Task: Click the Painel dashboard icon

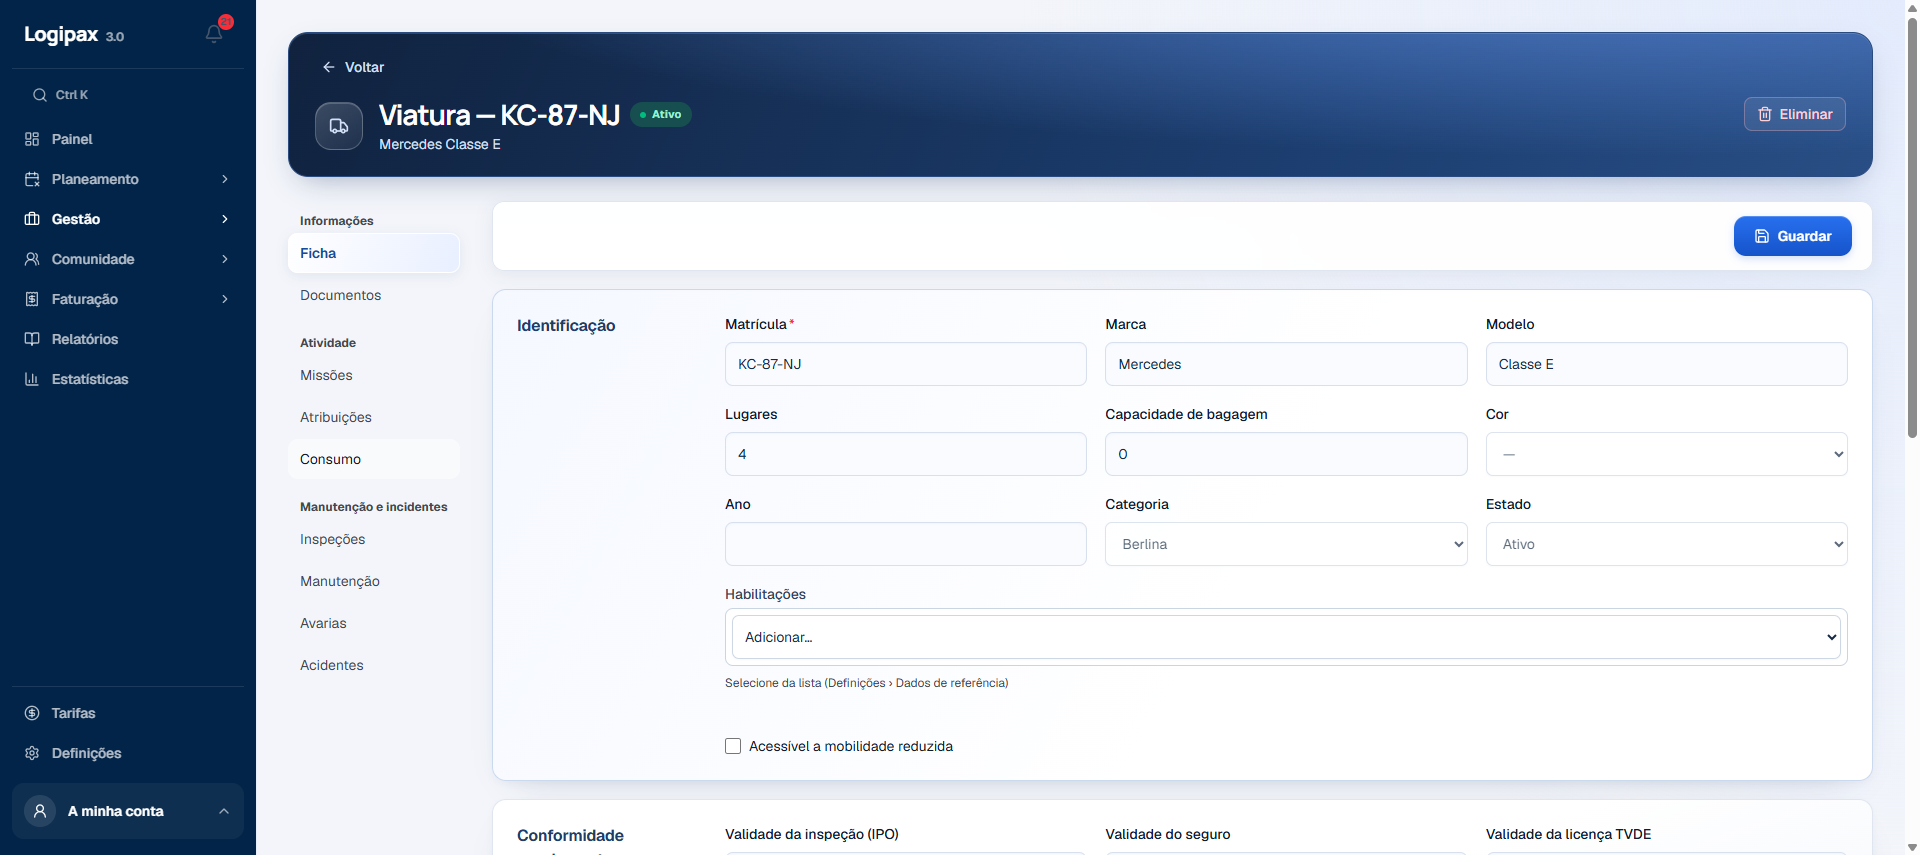Action: coord(32,139)
